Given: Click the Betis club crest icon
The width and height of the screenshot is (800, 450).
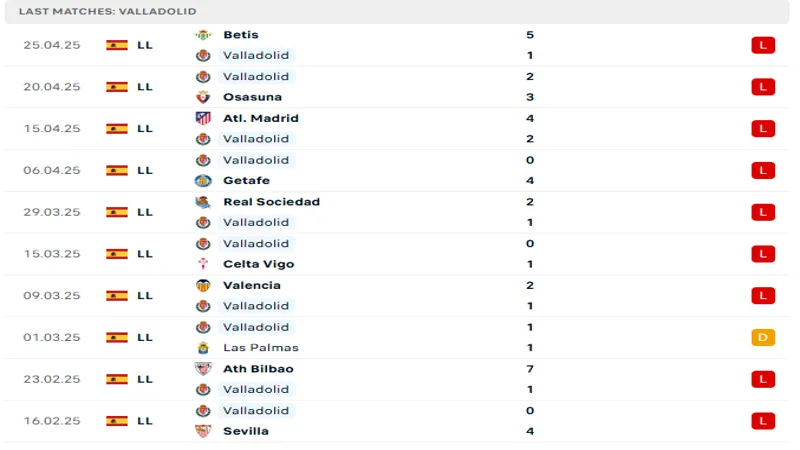Looking at the screenshot, I should pyautogui.click(x=203, y=35).
